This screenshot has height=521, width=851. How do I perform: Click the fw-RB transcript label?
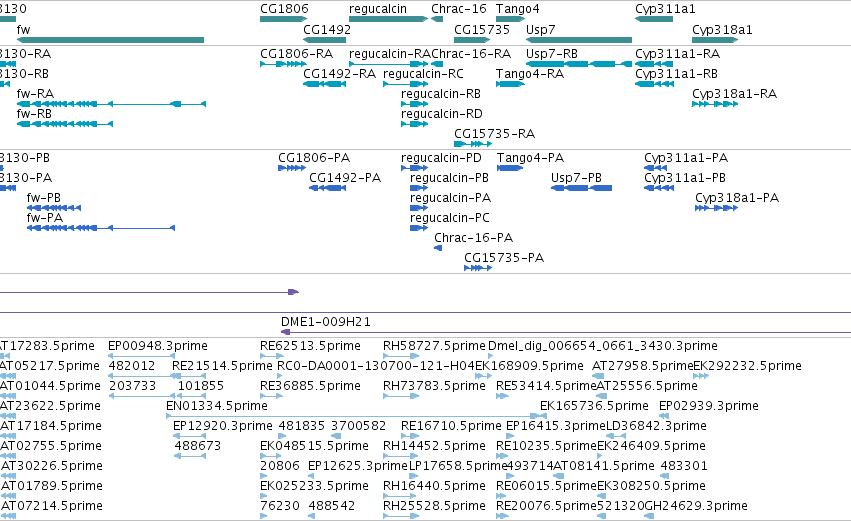tap(34, 114)
